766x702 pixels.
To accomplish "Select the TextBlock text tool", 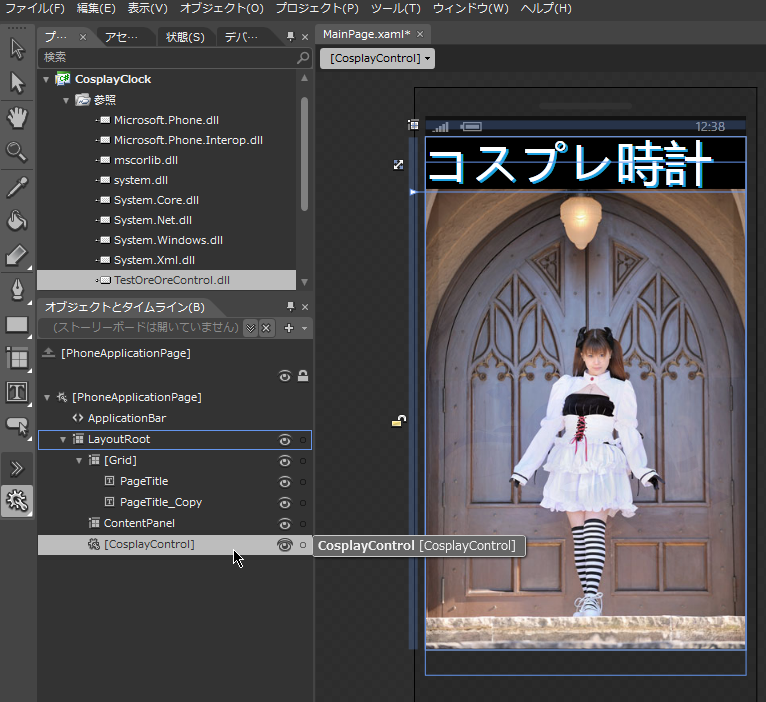I will click(17, 392).
